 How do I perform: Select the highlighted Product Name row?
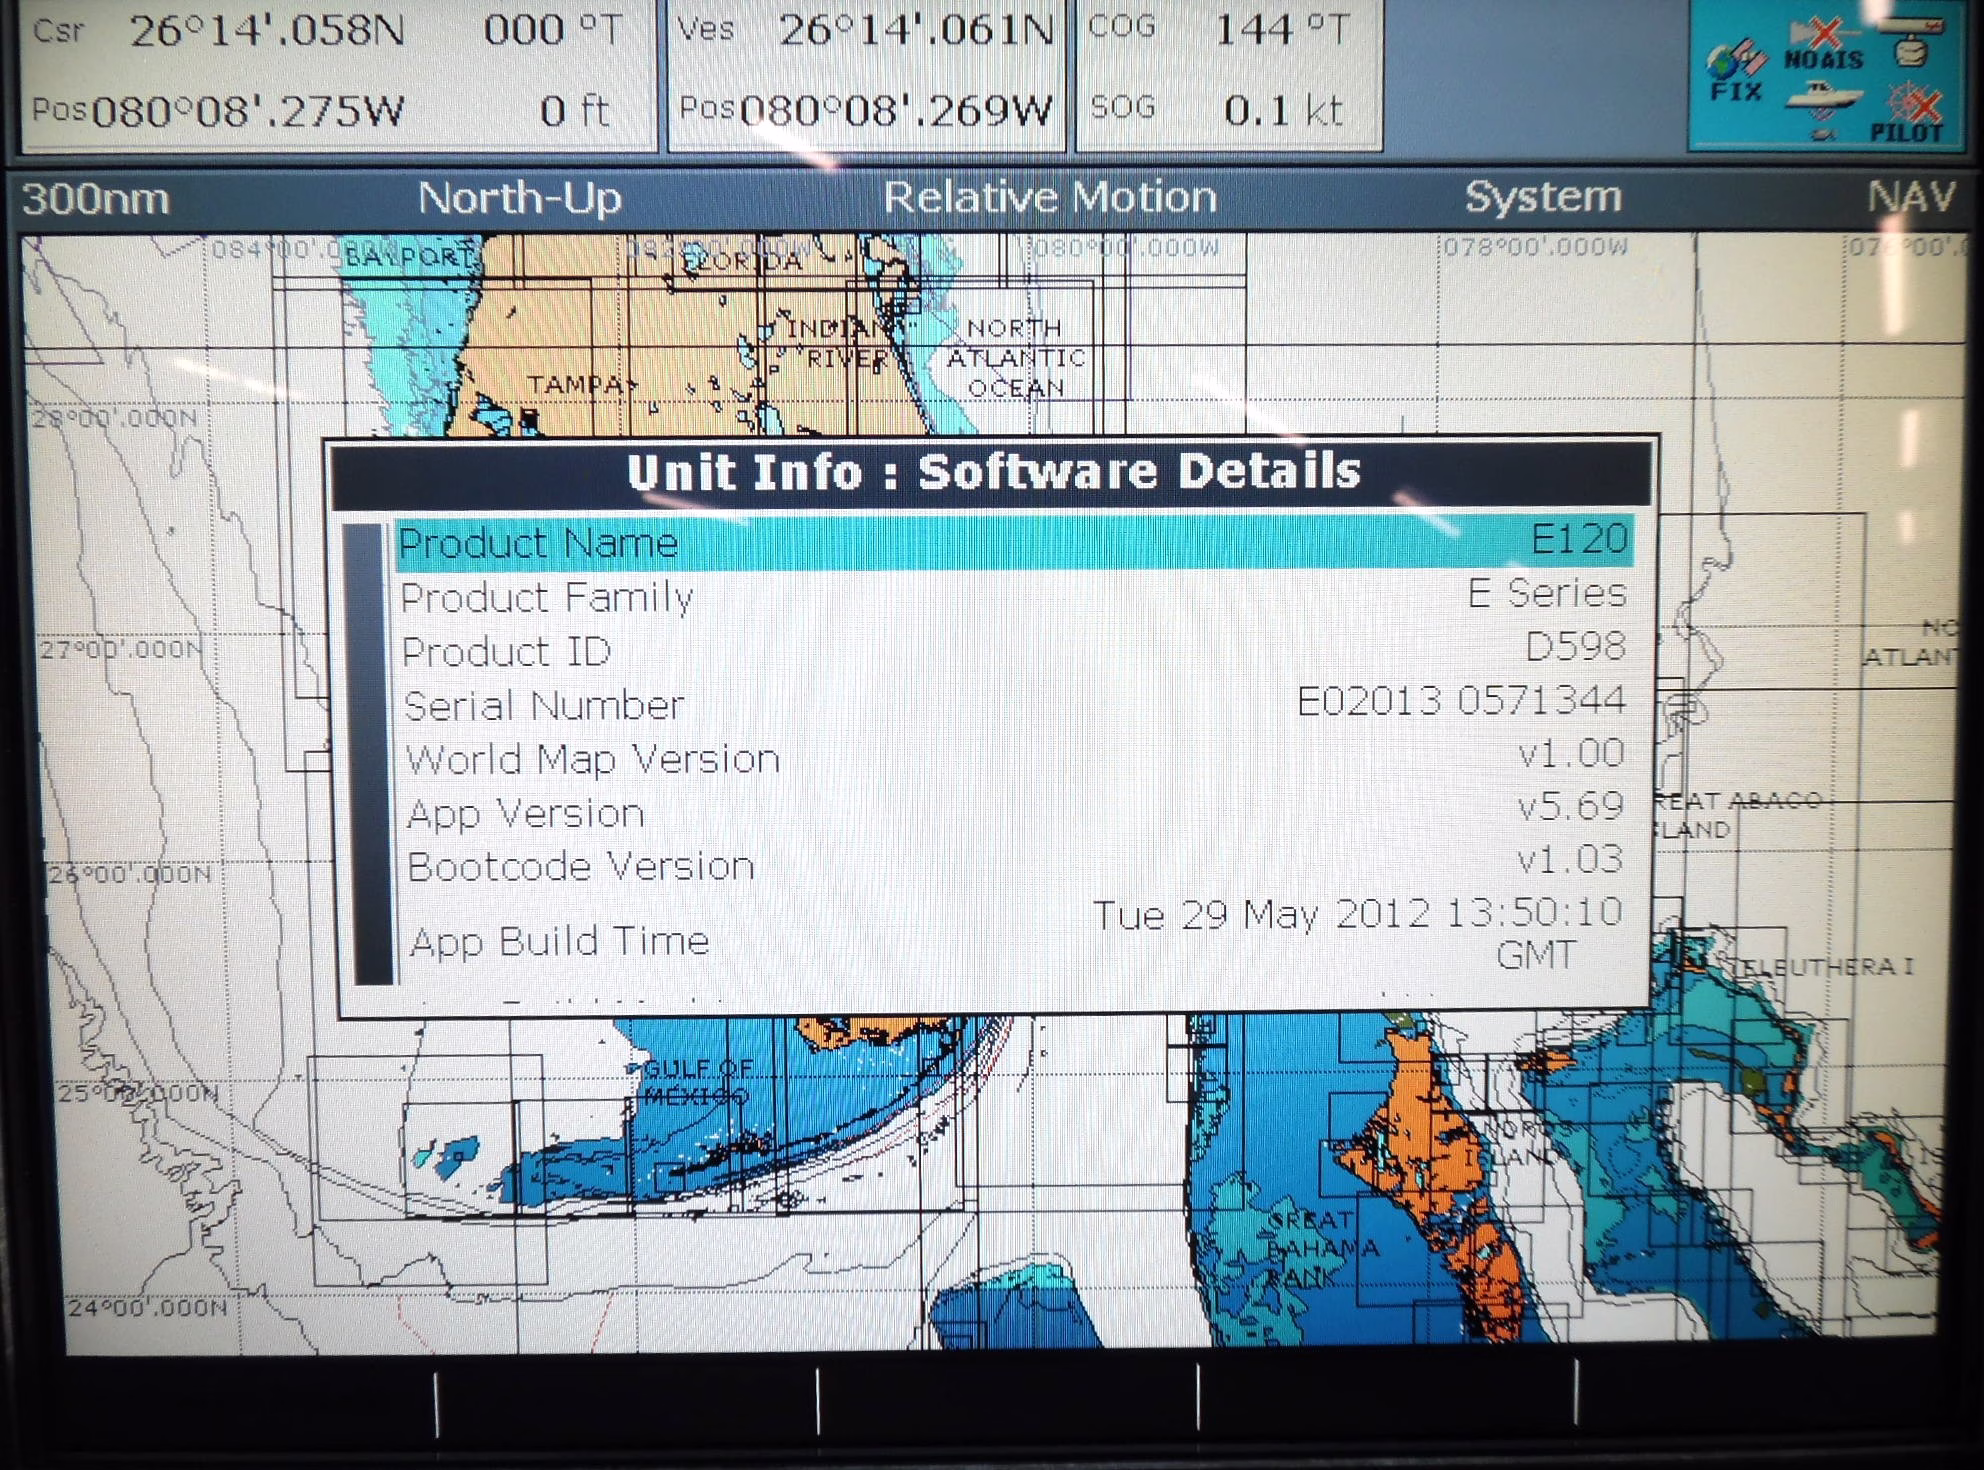point(1012,543)
